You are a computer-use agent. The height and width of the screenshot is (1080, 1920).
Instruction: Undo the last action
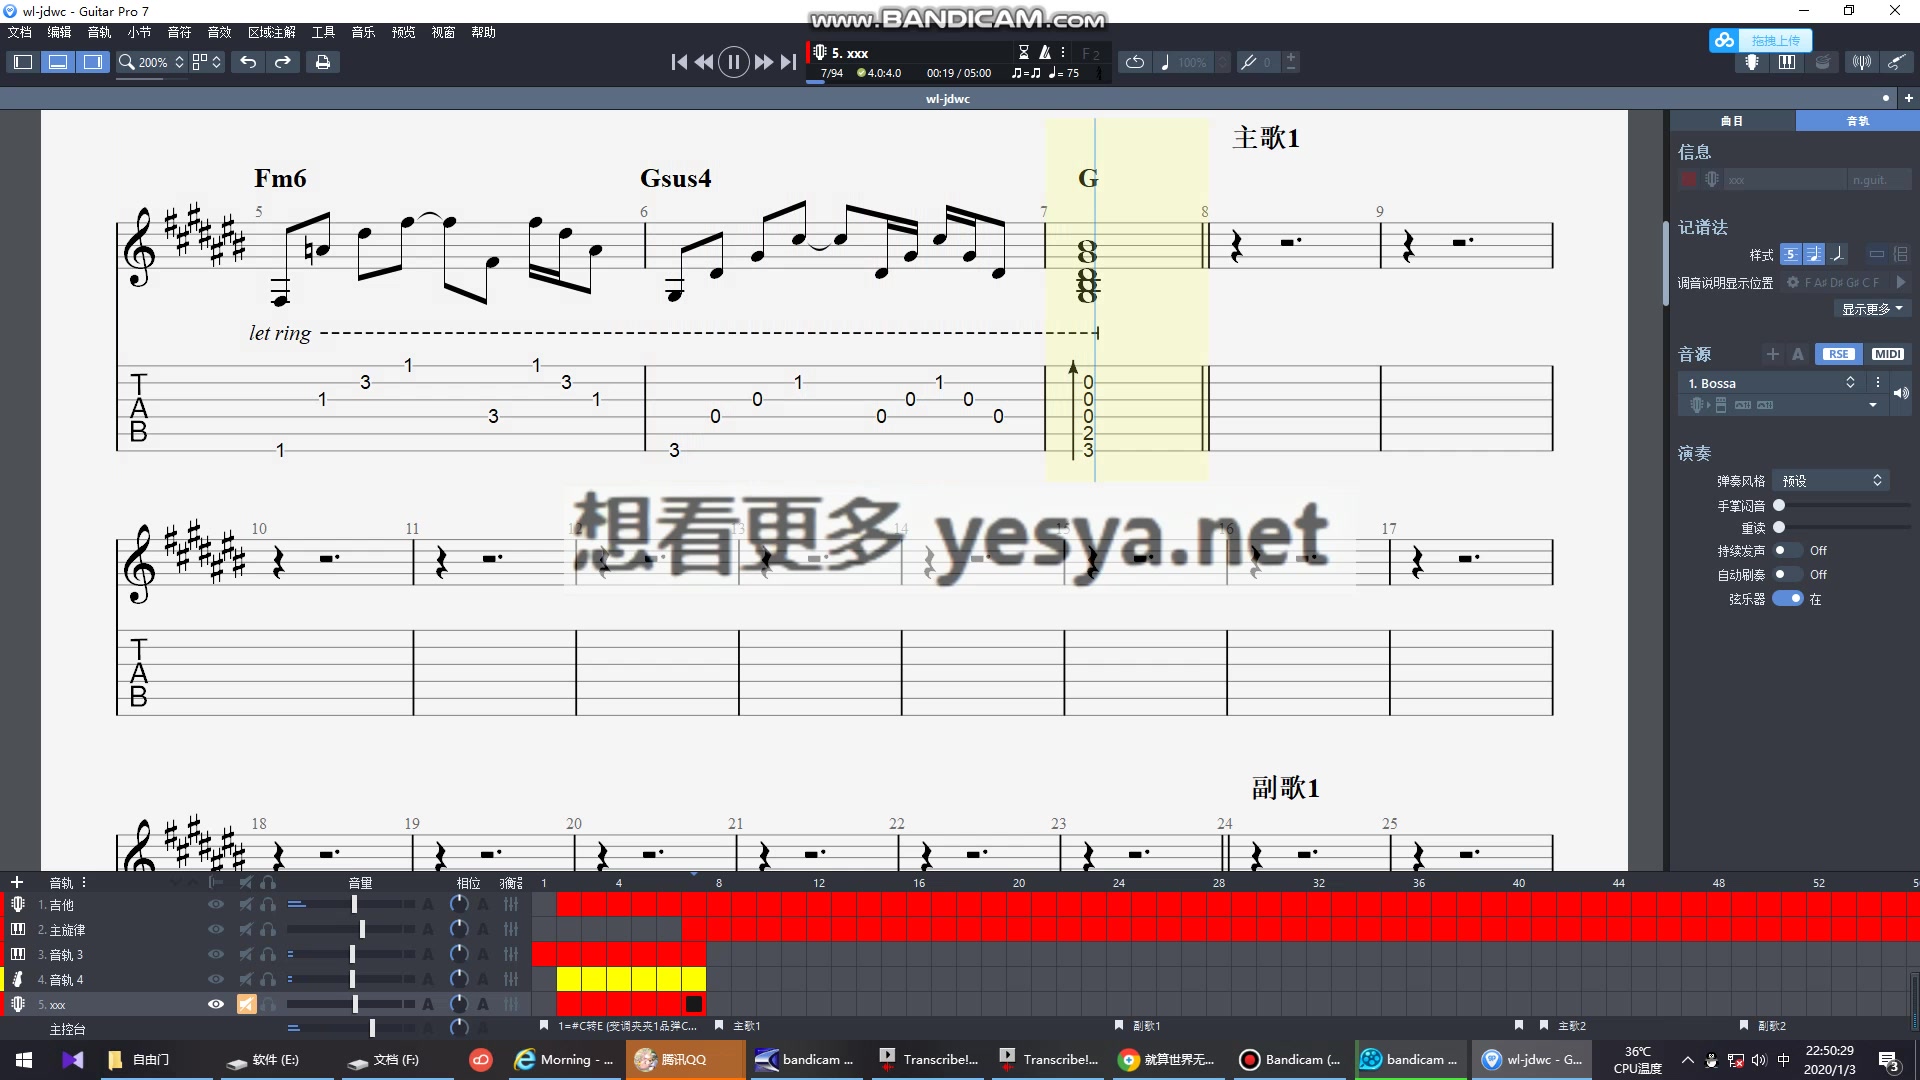248,62
